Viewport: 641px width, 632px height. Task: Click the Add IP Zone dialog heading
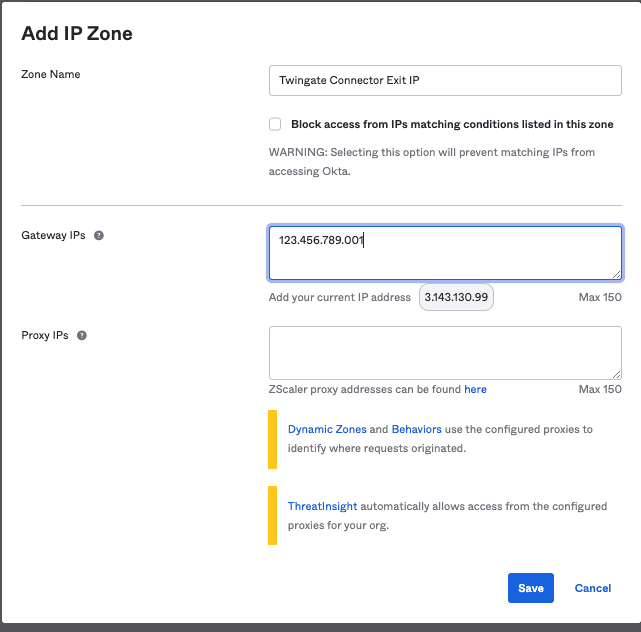pos(77,34)
